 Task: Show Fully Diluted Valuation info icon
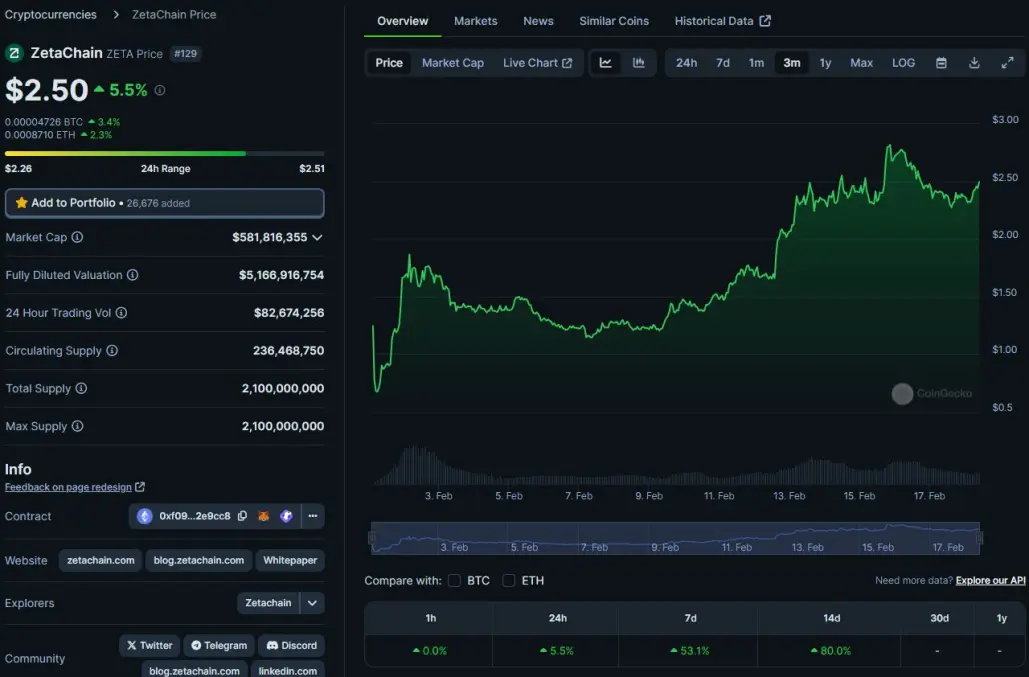tap(133, 275)
